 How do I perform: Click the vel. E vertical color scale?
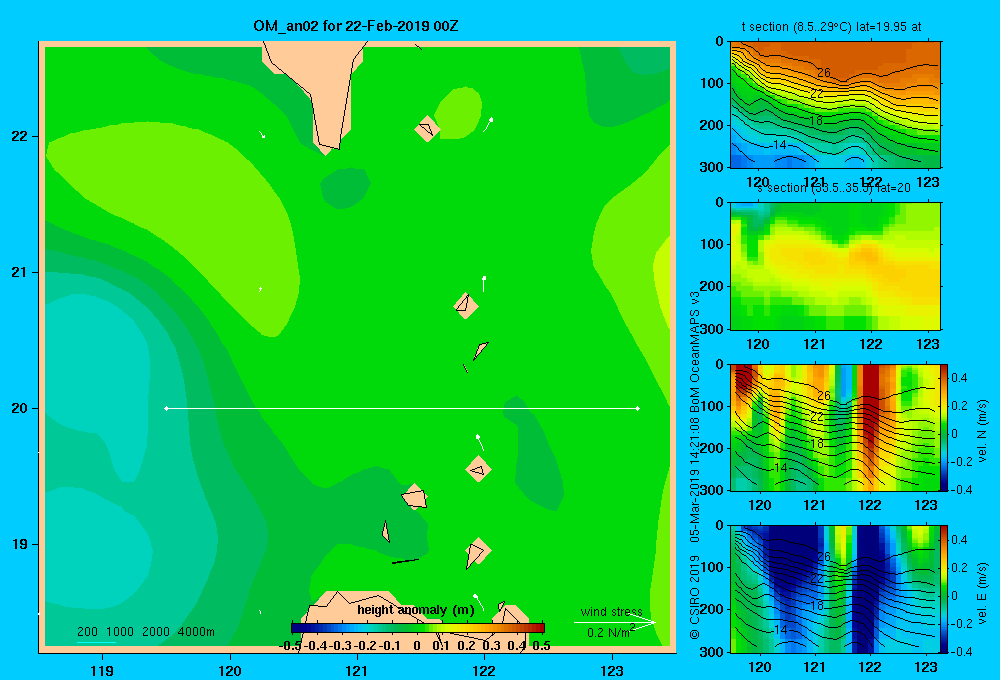tap(945, 589)
